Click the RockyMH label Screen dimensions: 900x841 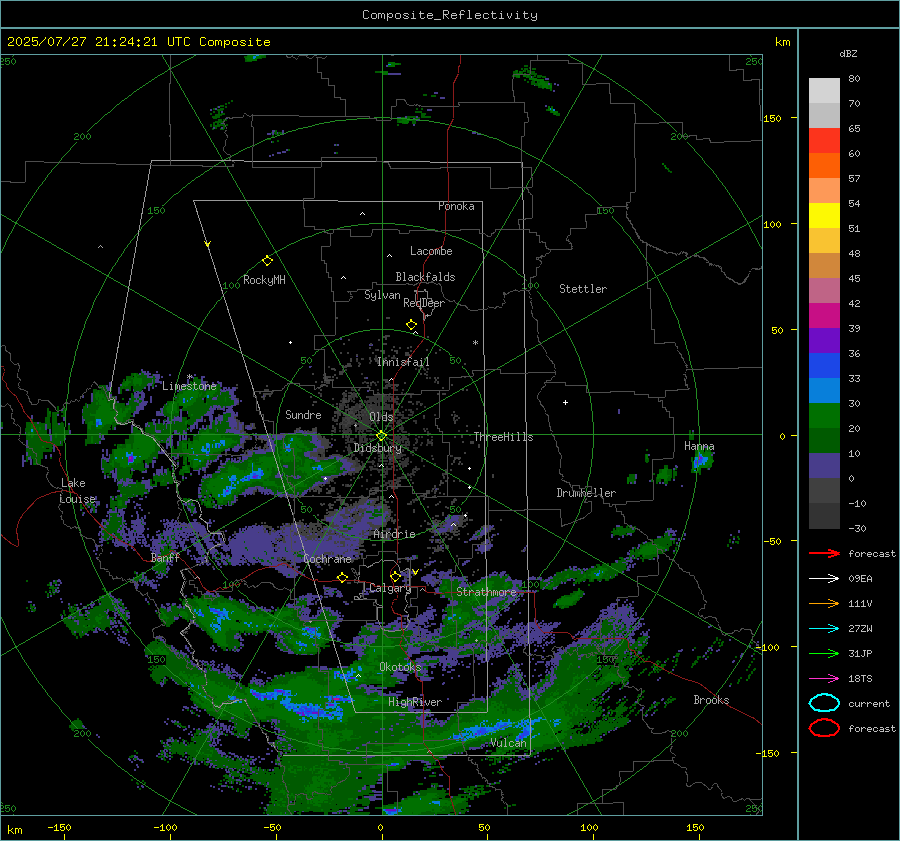(264, 280)
